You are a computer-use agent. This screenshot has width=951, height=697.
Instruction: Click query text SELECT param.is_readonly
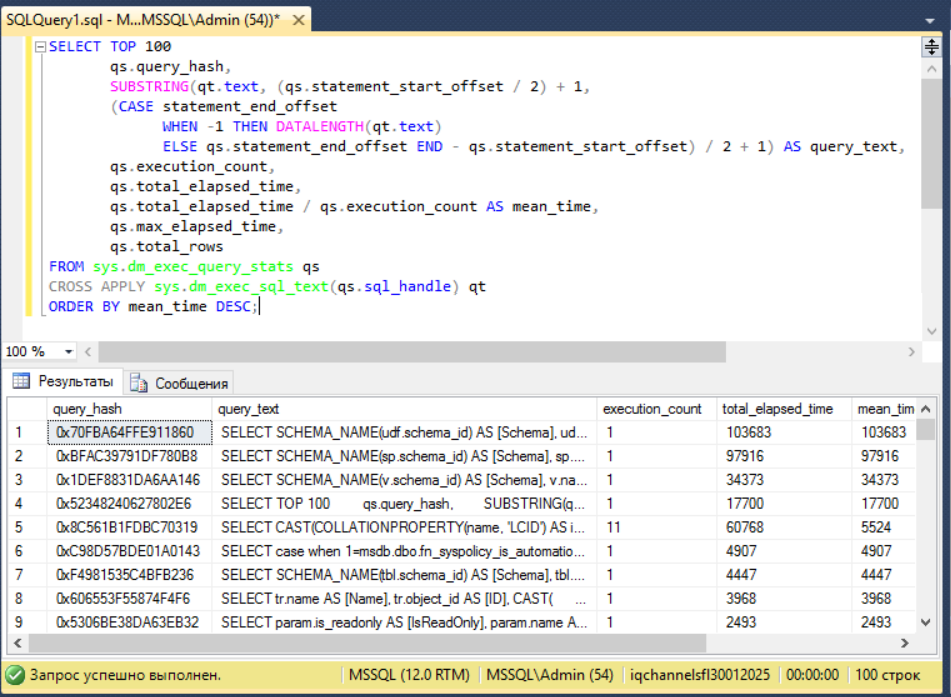pos(405,622)
